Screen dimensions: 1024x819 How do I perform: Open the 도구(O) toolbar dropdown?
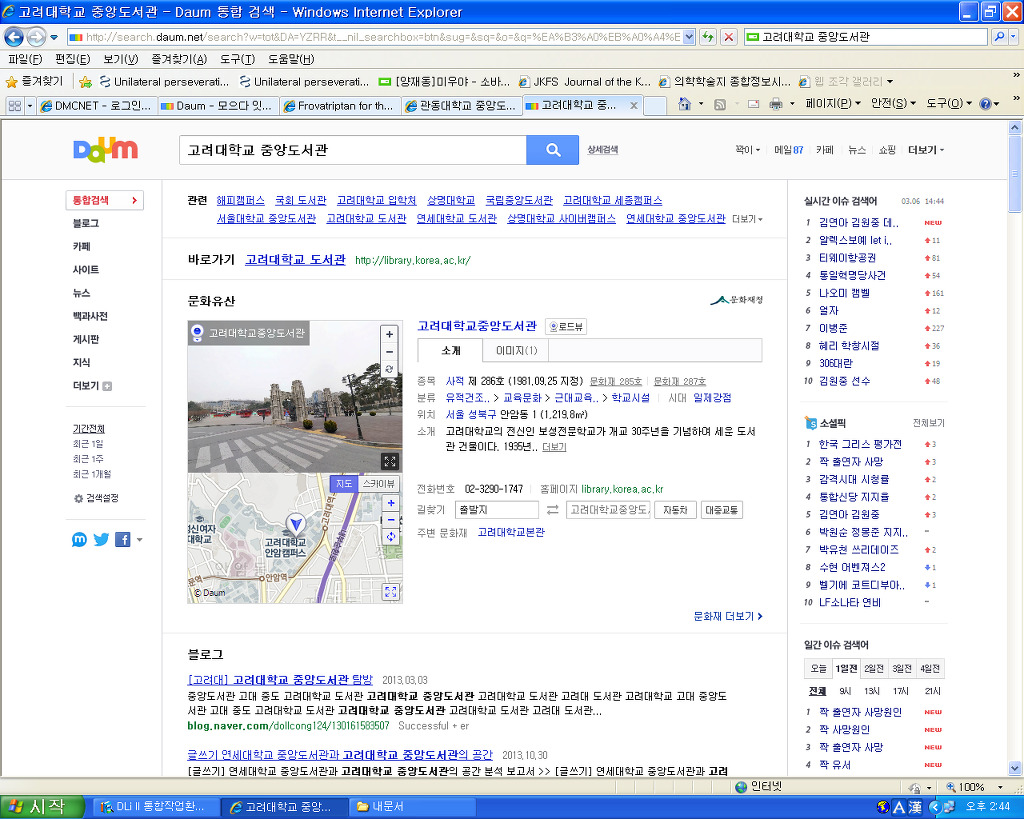click(949, 104)
